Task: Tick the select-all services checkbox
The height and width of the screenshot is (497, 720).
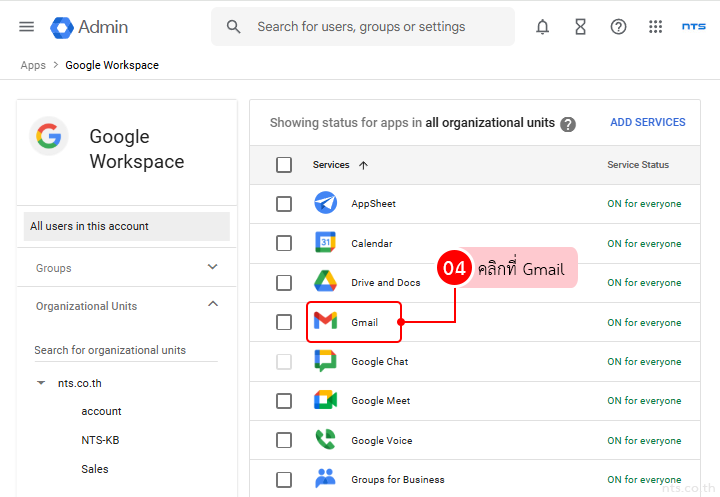Action: tap(284, 164)
